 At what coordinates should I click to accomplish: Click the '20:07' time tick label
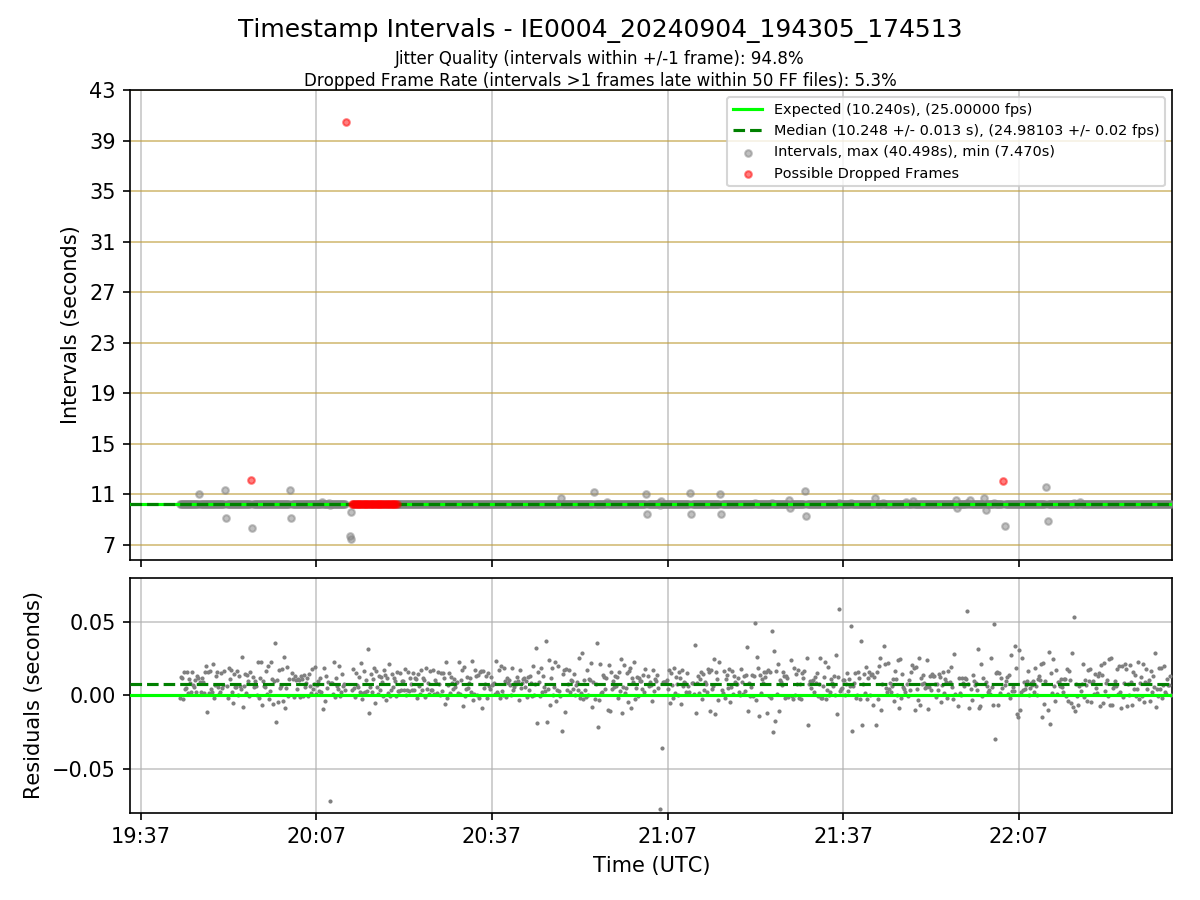coord(316,834)
